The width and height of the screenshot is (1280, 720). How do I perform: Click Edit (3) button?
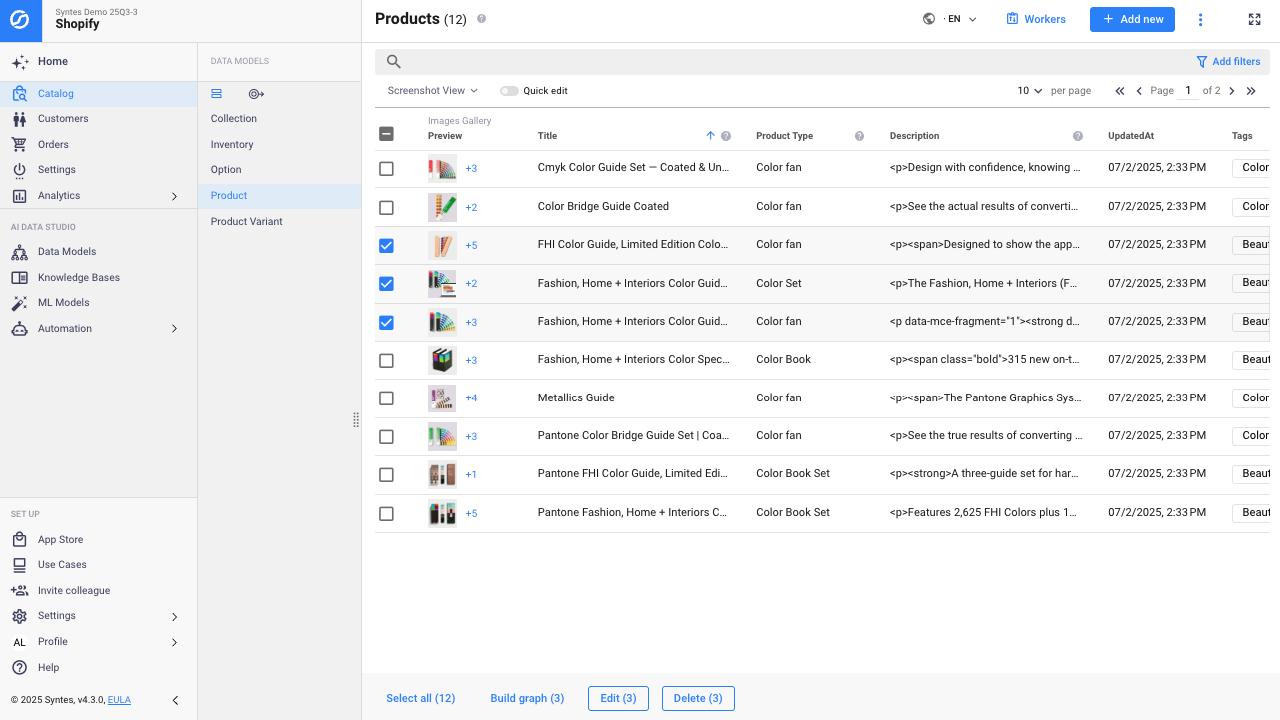coord(618,698)
